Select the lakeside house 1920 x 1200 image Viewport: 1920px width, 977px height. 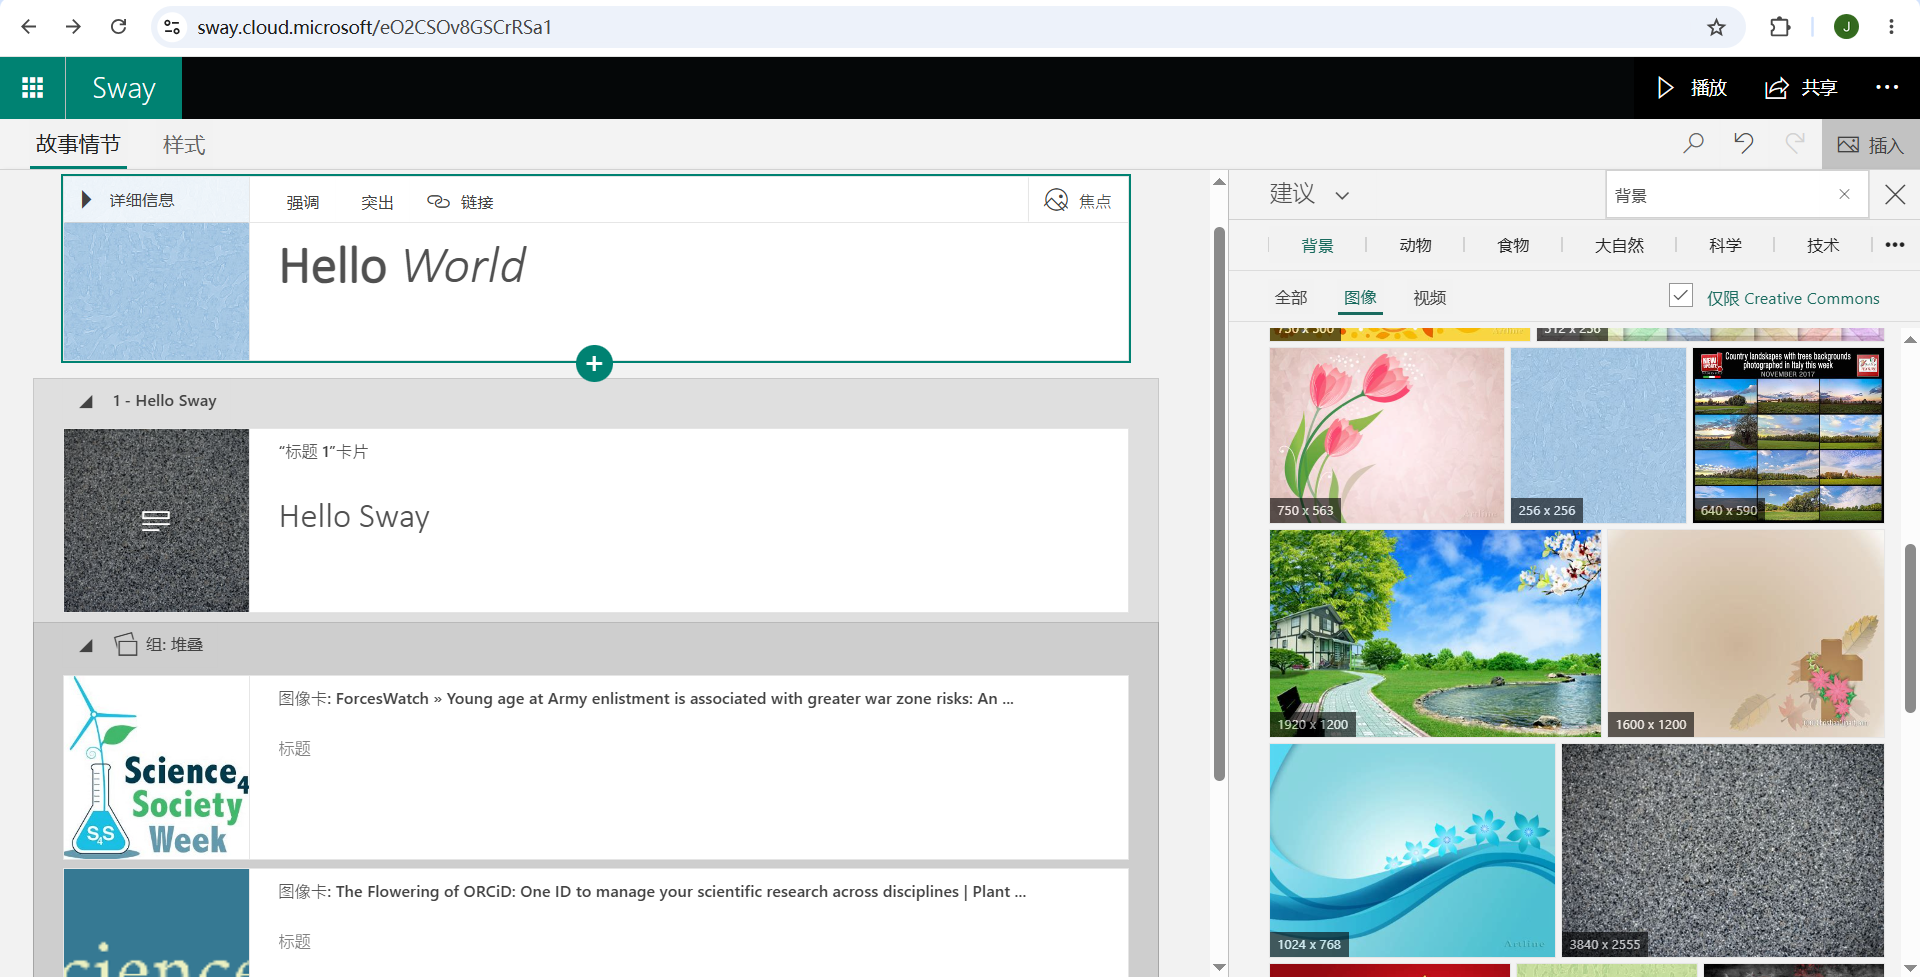click(x=1435, y=633)
